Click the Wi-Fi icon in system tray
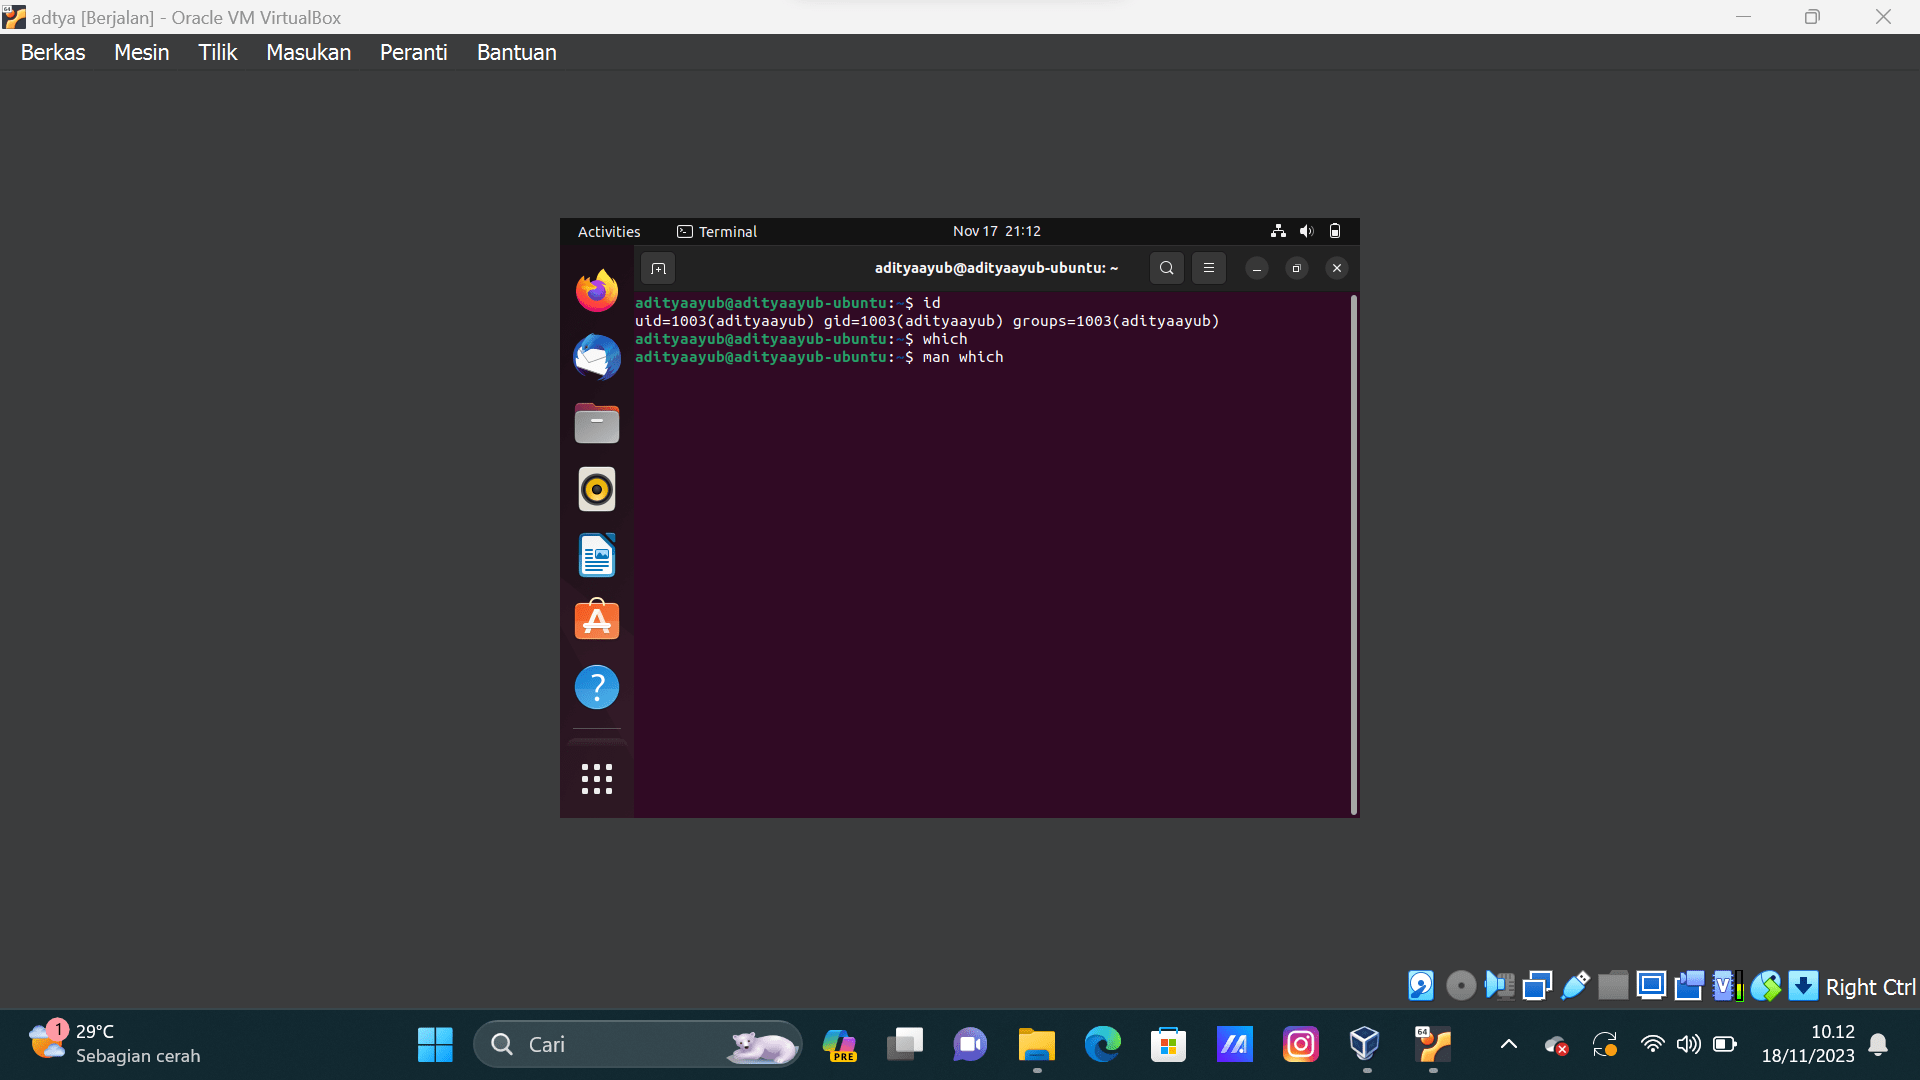Image resolution: width=1920 pixels, height=1080 pixels. 1652,1045
